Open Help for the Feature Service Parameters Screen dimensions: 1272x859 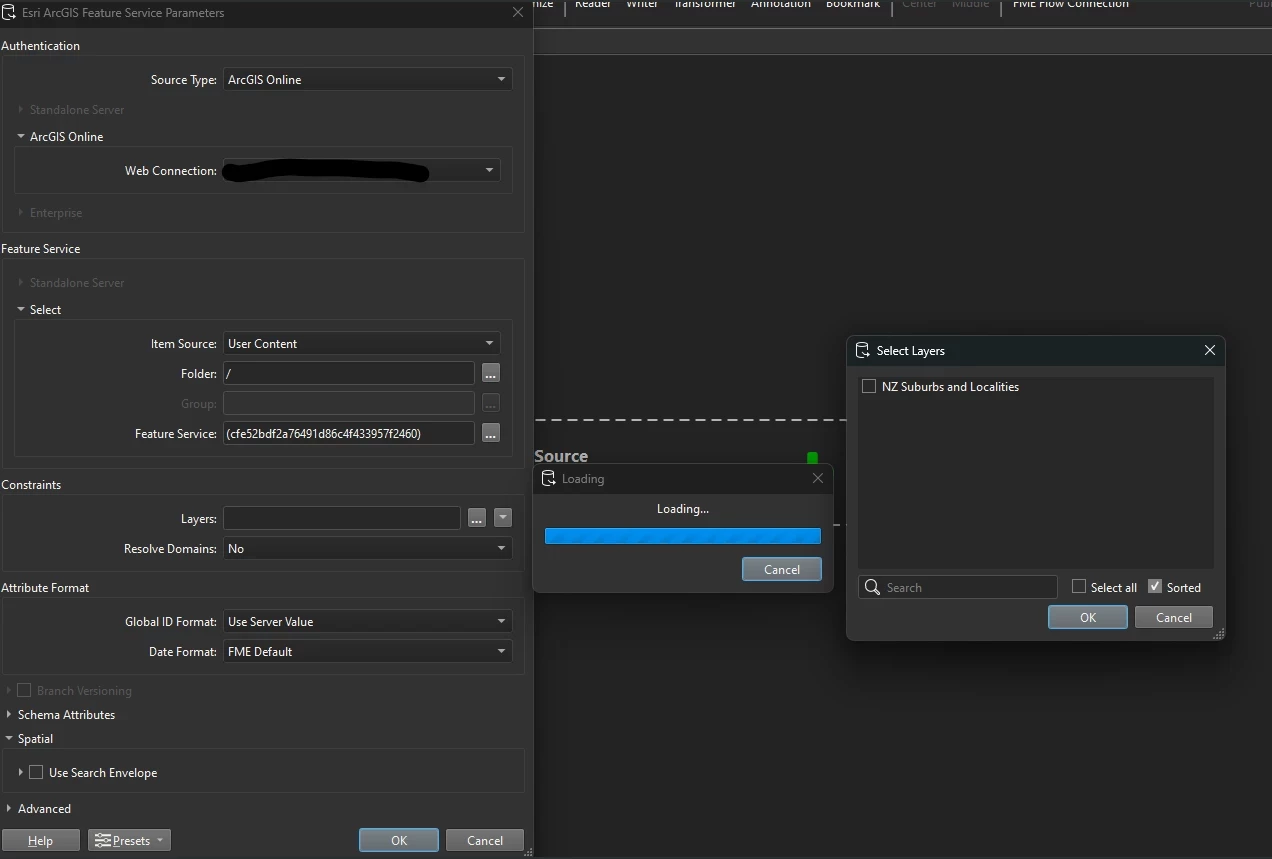pos(40,840)
